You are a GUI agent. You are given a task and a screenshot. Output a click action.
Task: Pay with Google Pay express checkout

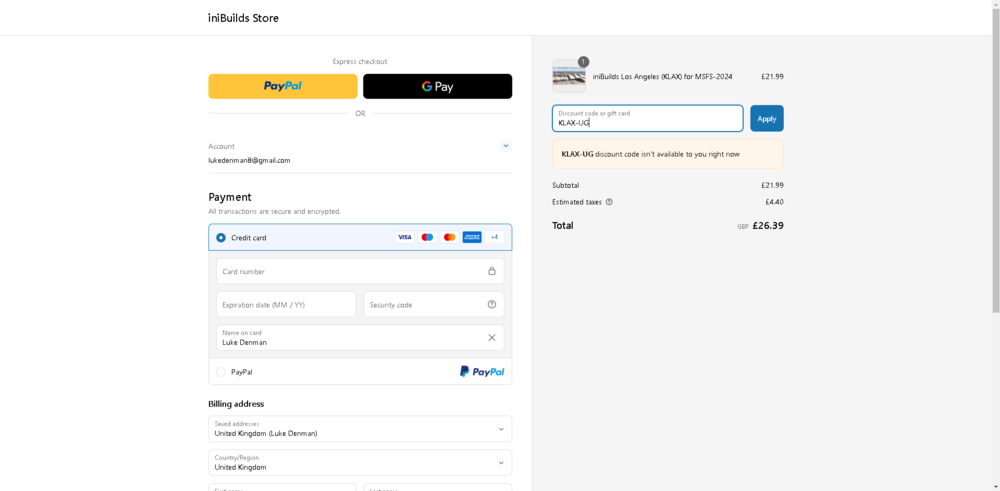point(437,86)
